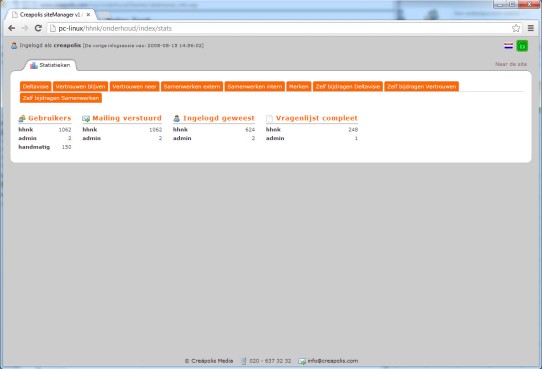Choose the Merken button
This screenshot has height=369, width=542.
click(299, 86)
